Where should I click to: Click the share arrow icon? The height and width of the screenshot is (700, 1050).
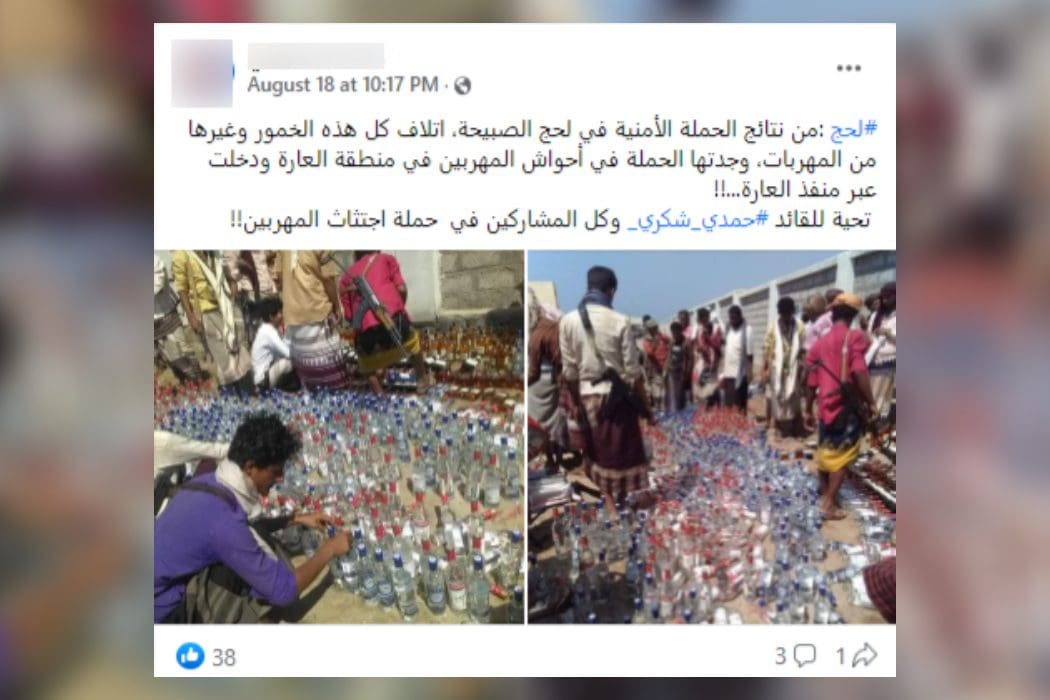point(865,655)
